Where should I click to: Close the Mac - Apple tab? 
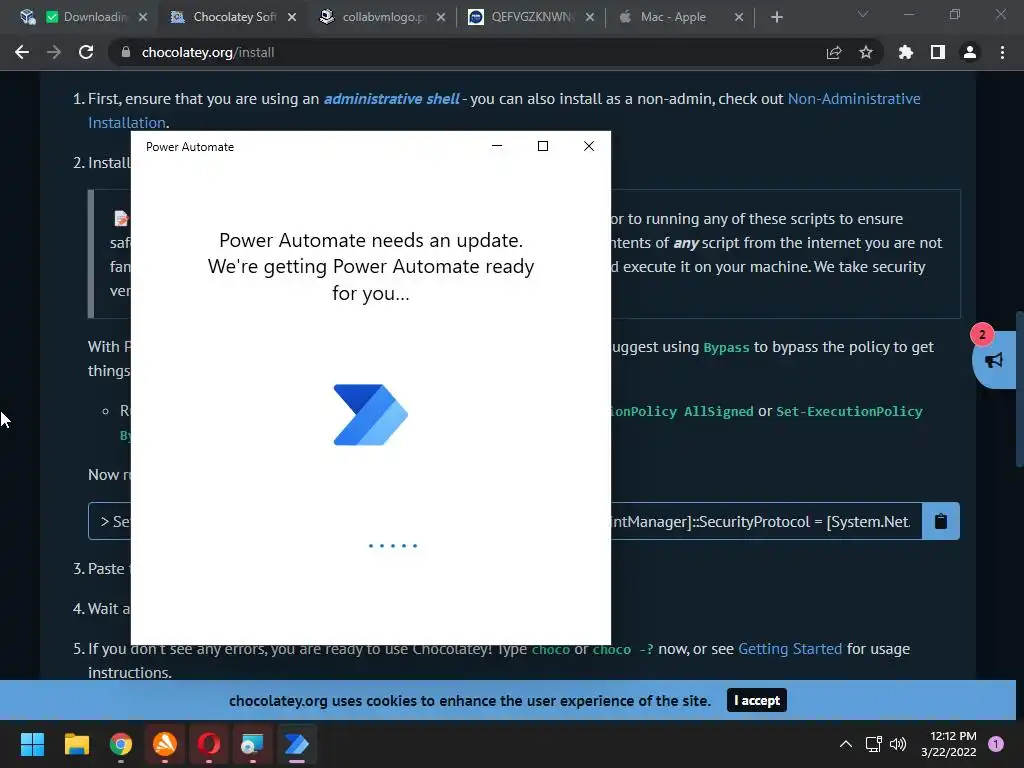point(739,17)
